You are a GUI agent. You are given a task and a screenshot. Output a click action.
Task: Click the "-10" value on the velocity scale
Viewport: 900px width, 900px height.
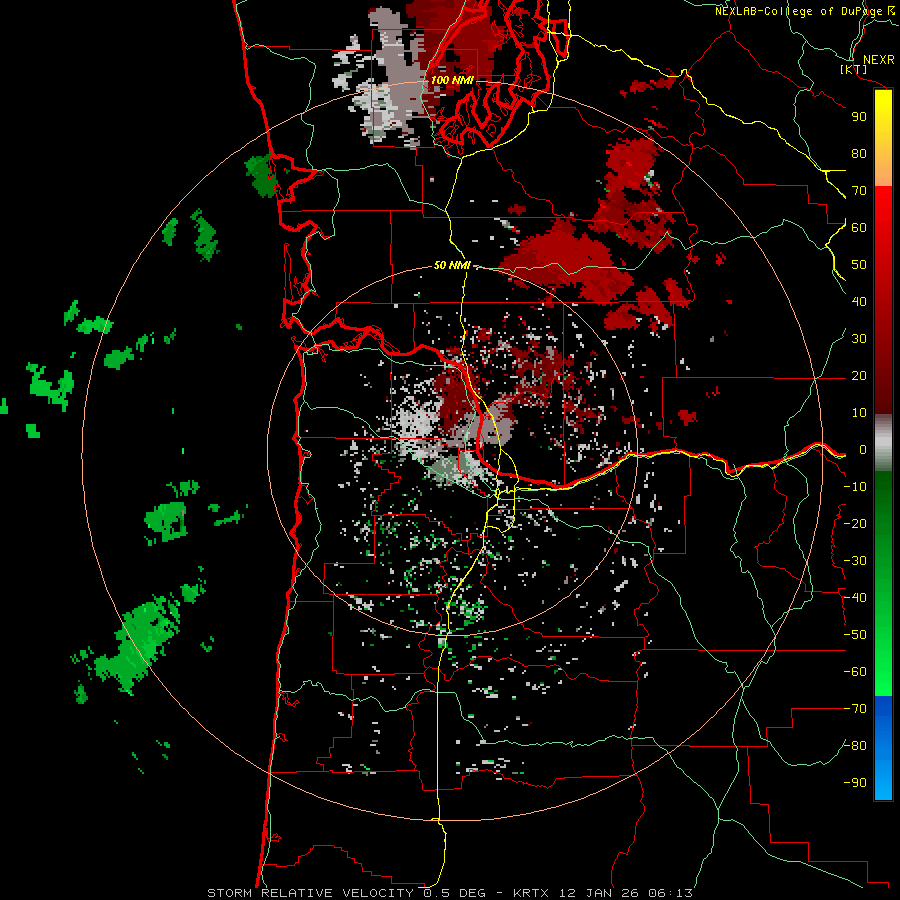click(x=855, y=487)
